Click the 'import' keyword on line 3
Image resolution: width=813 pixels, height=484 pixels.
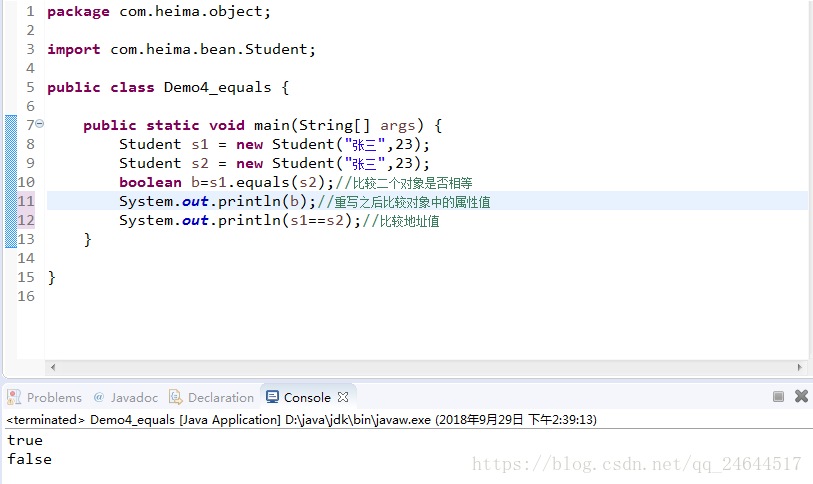pyautogui.click(x=74, y=49)
